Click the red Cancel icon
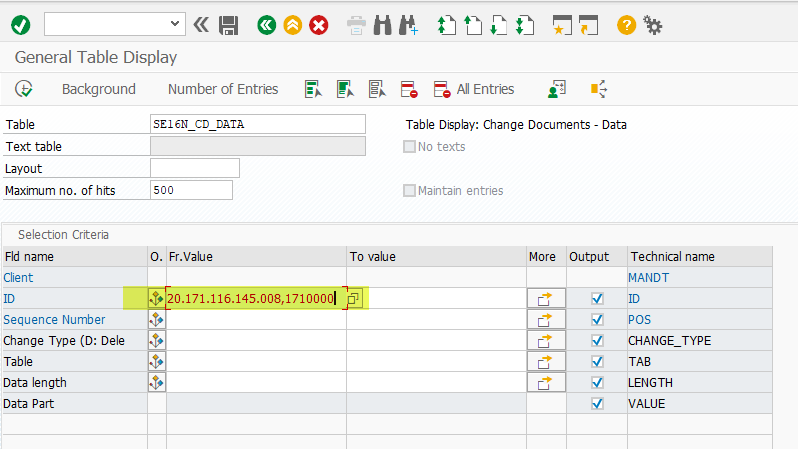798x449 pixels. (319, 25)
